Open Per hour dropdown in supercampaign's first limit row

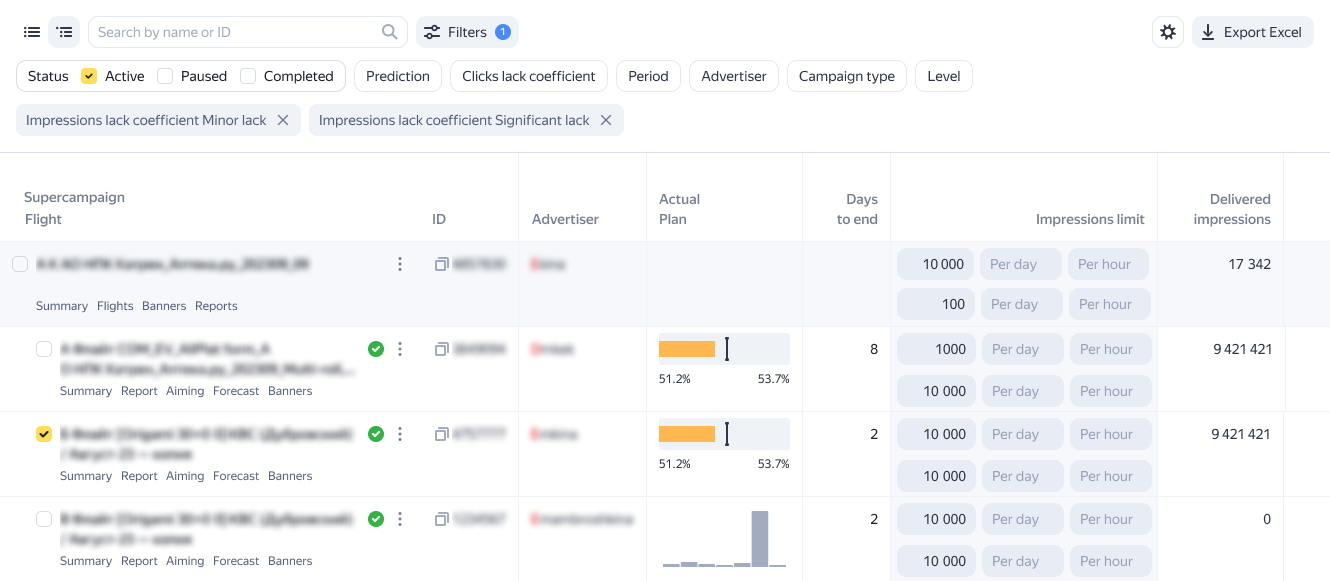tap(1109, 264)
